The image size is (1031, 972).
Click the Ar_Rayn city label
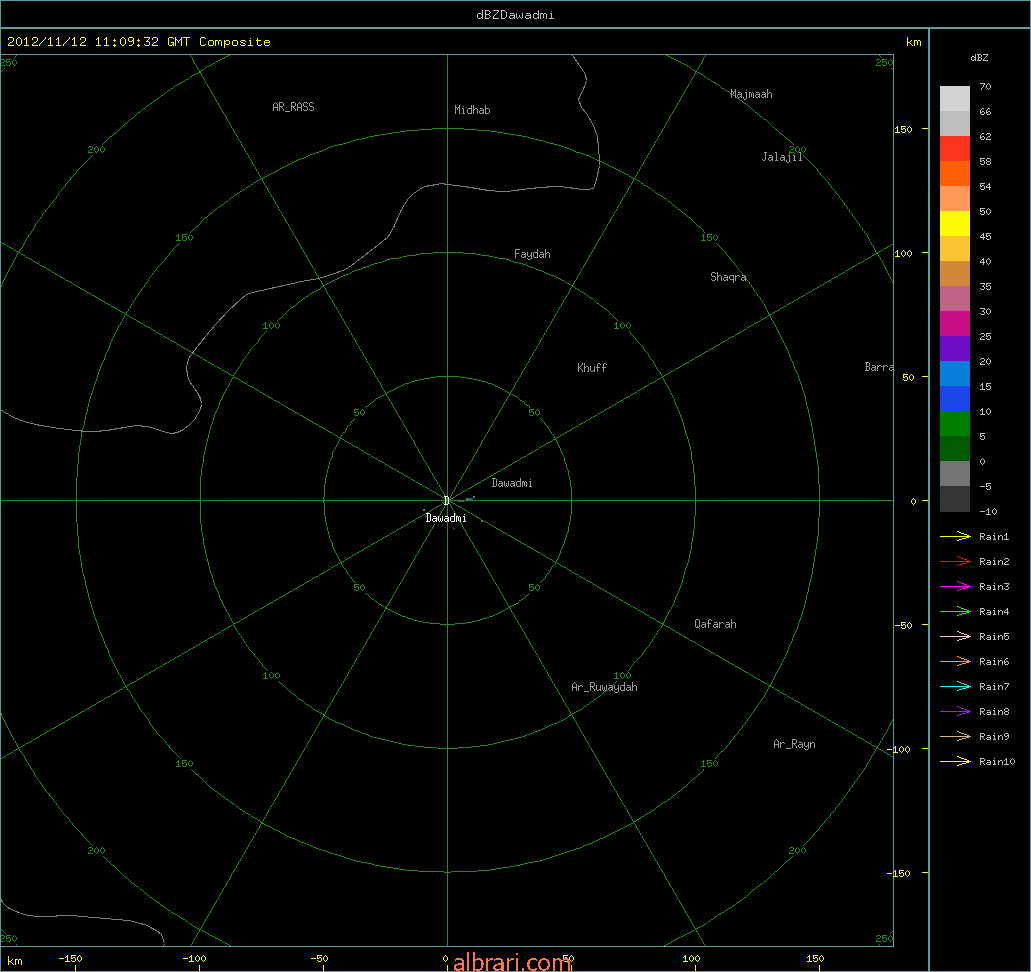794,744
